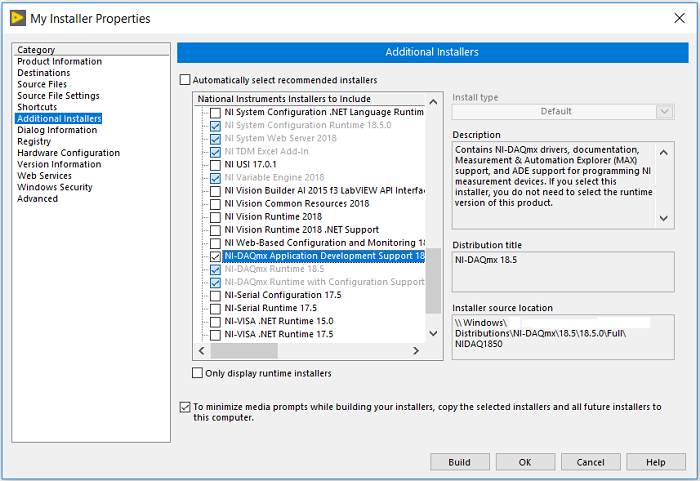Go to the Windows Security category
Image resolution: width=700 pixels, height=481 pixels.
coord(54,187)
